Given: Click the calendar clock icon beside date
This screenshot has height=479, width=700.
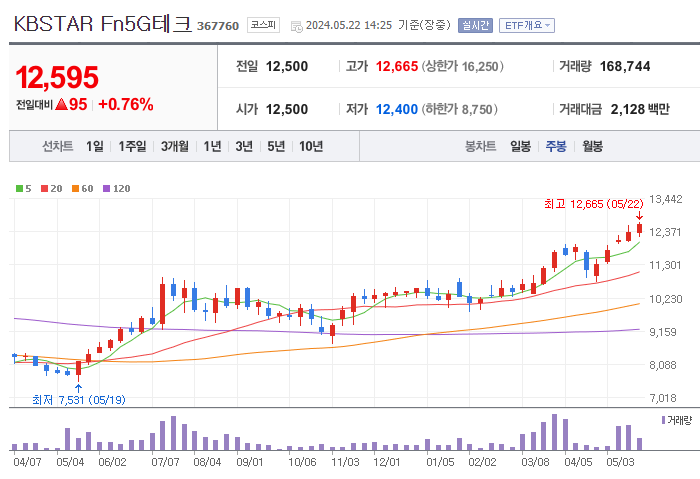Looking at the screenshot, I should (x=296, y=26).
